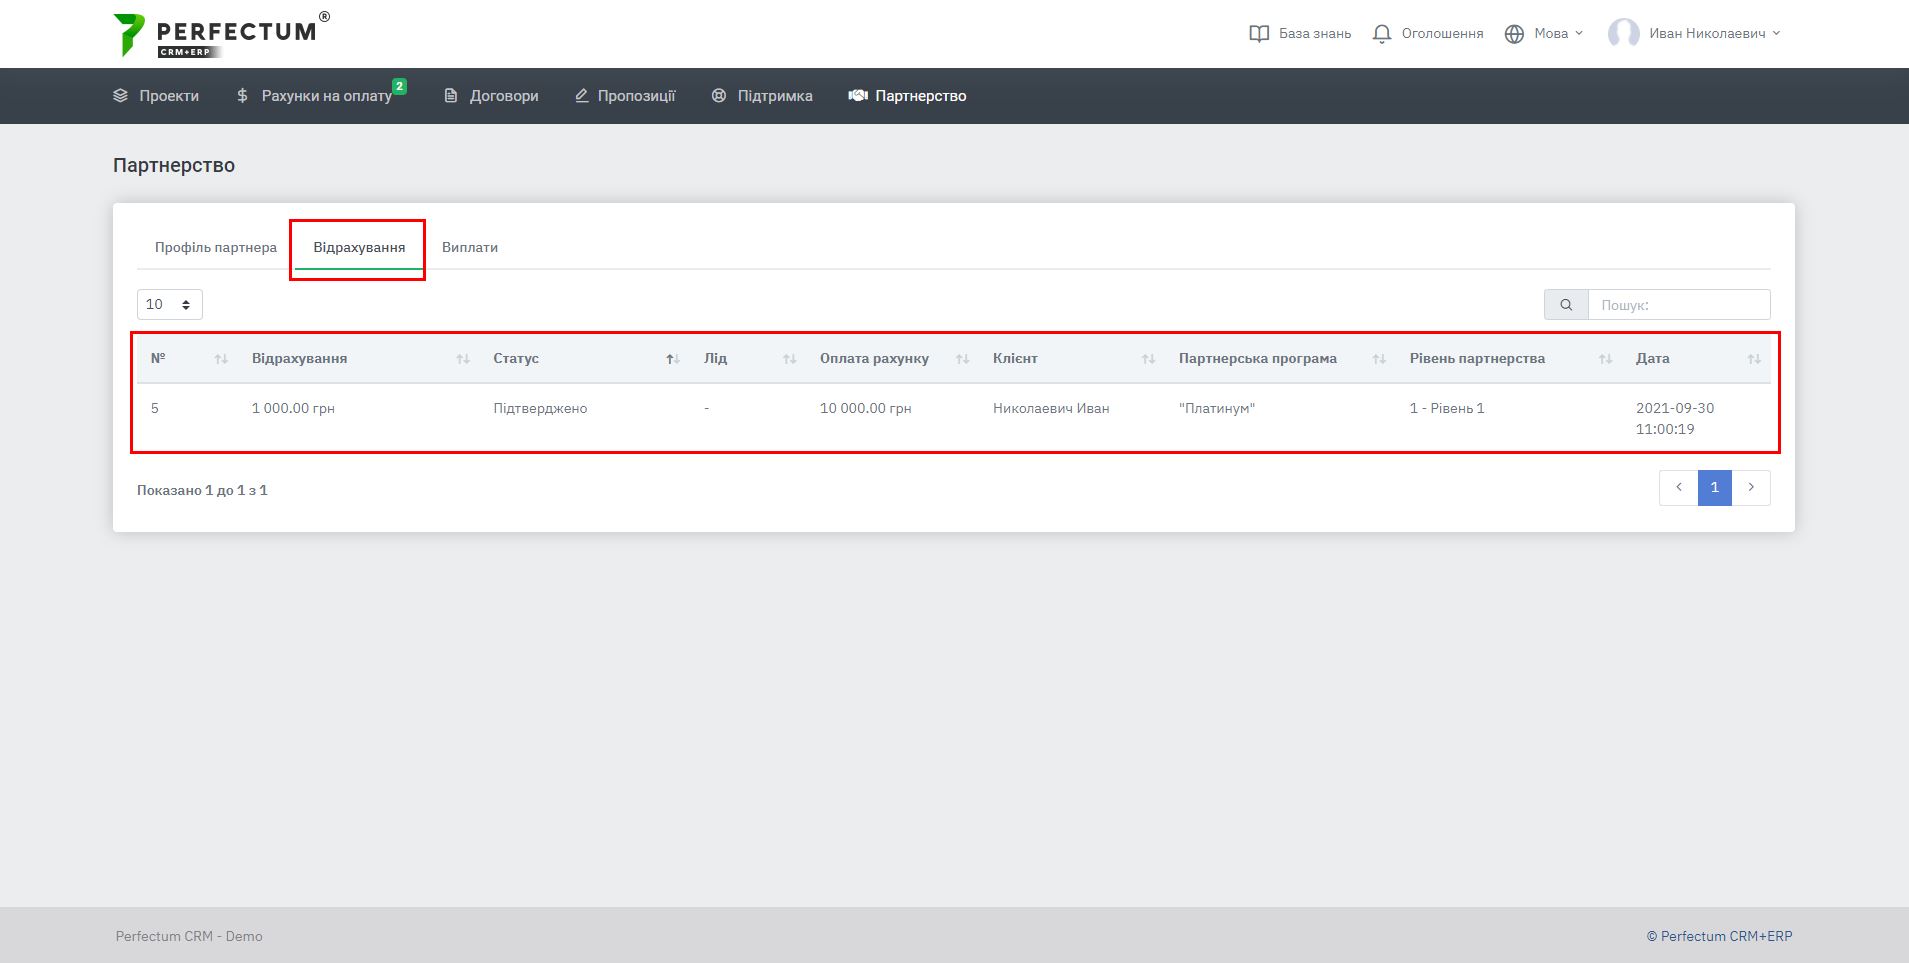Screen dimensions: 1909x963
Task: Open the Підтримка menu item
Action: (x=773, y=96)
